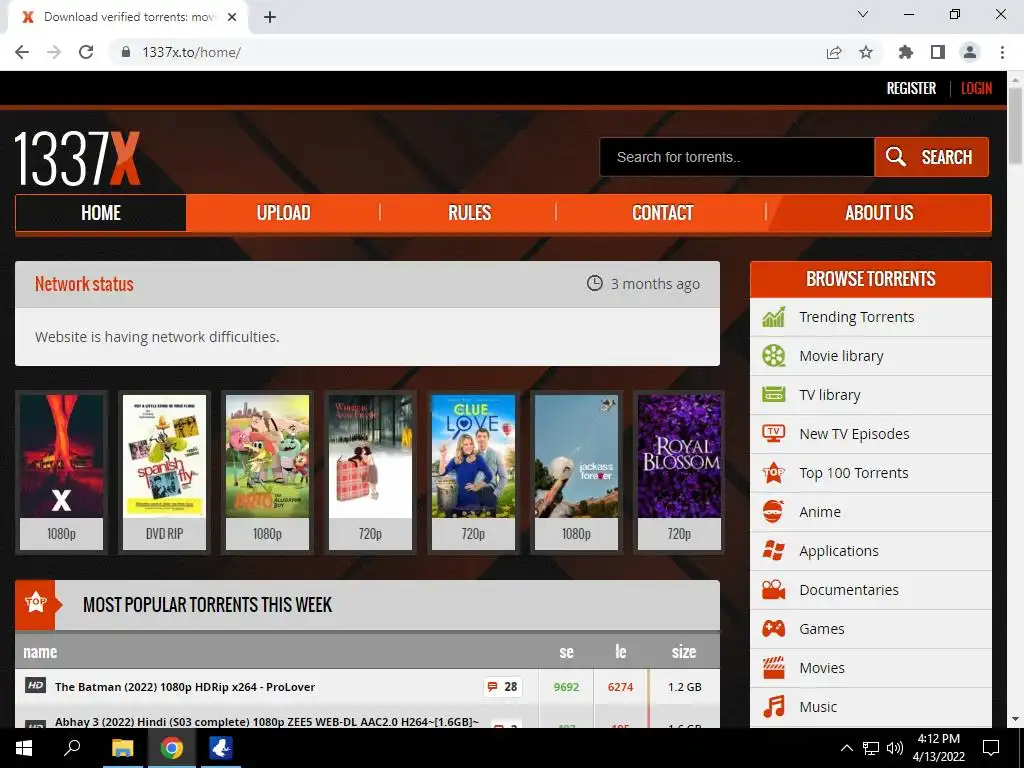This screenshot has height=768, width=1024.
Task: Click seeders value 9692
Action: tap(566, 687)
